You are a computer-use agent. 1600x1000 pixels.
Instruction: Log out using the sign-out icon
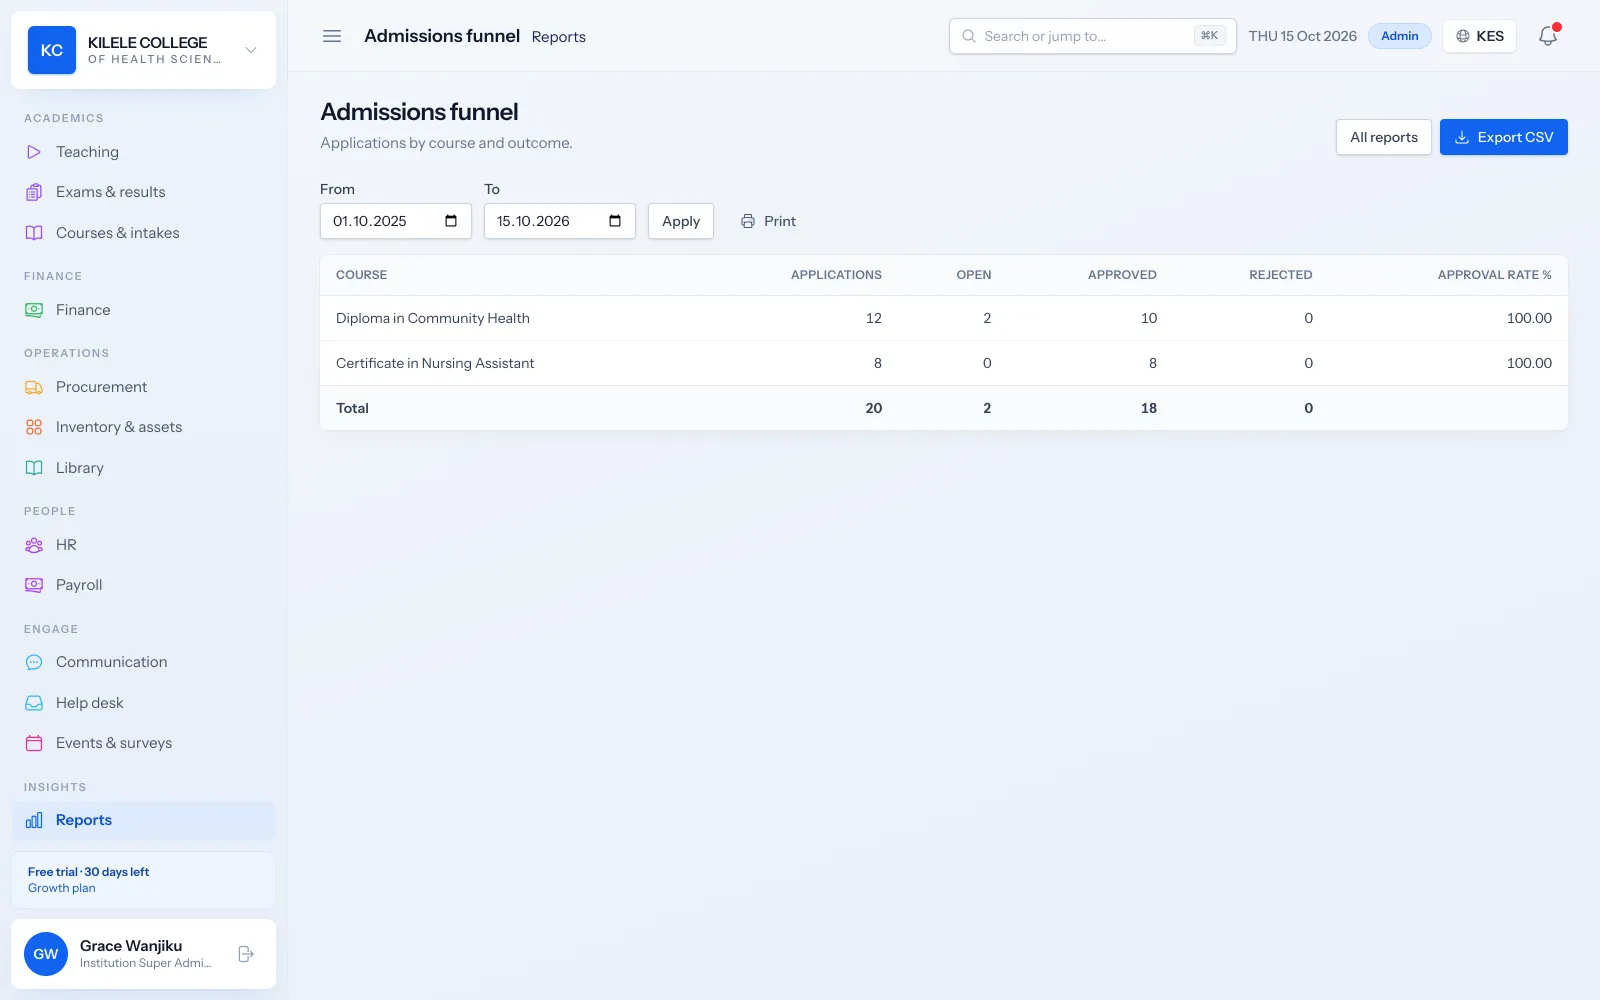pos(246,954)
